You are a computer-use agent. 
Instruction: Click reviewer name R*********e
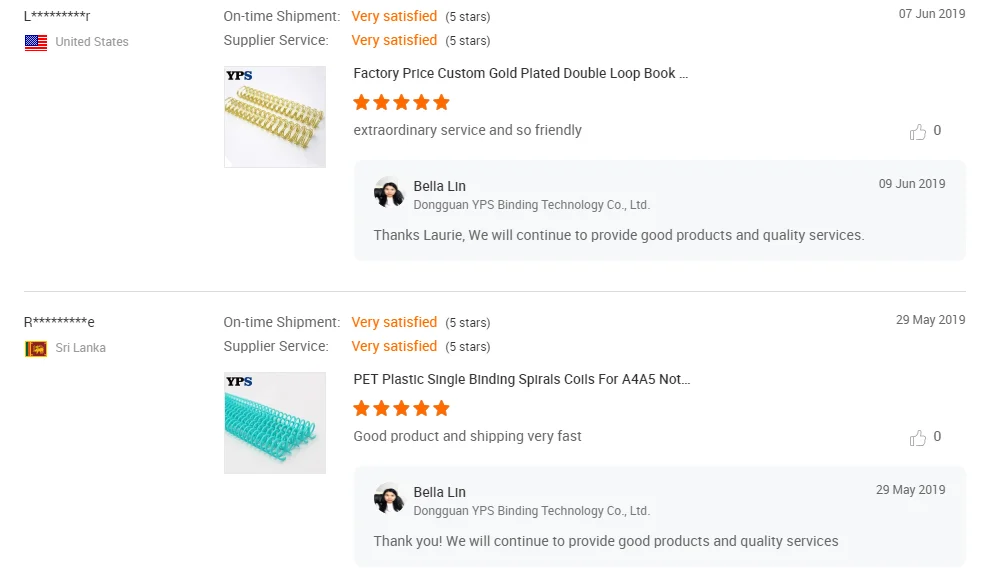coord(59,322)
